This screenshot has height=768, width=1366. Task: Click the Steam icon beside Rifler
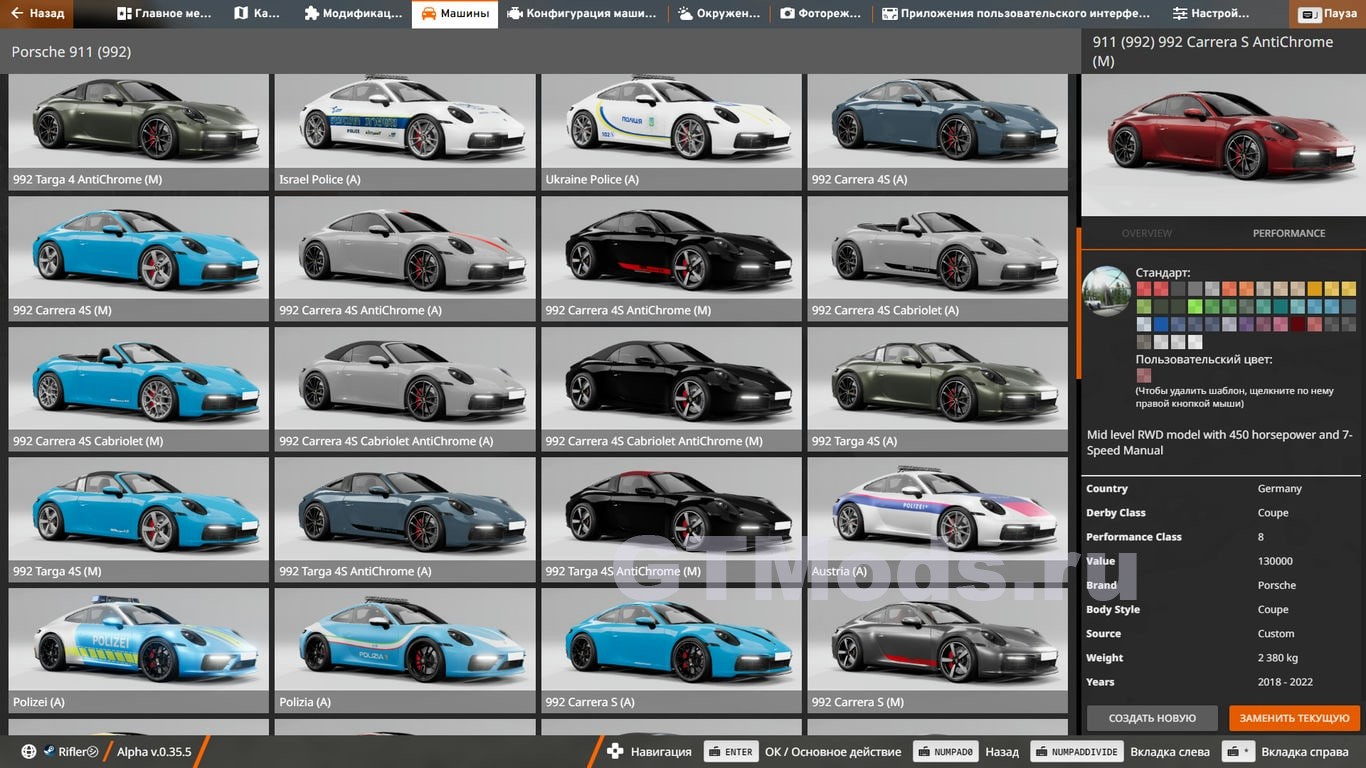coord(48,752)
